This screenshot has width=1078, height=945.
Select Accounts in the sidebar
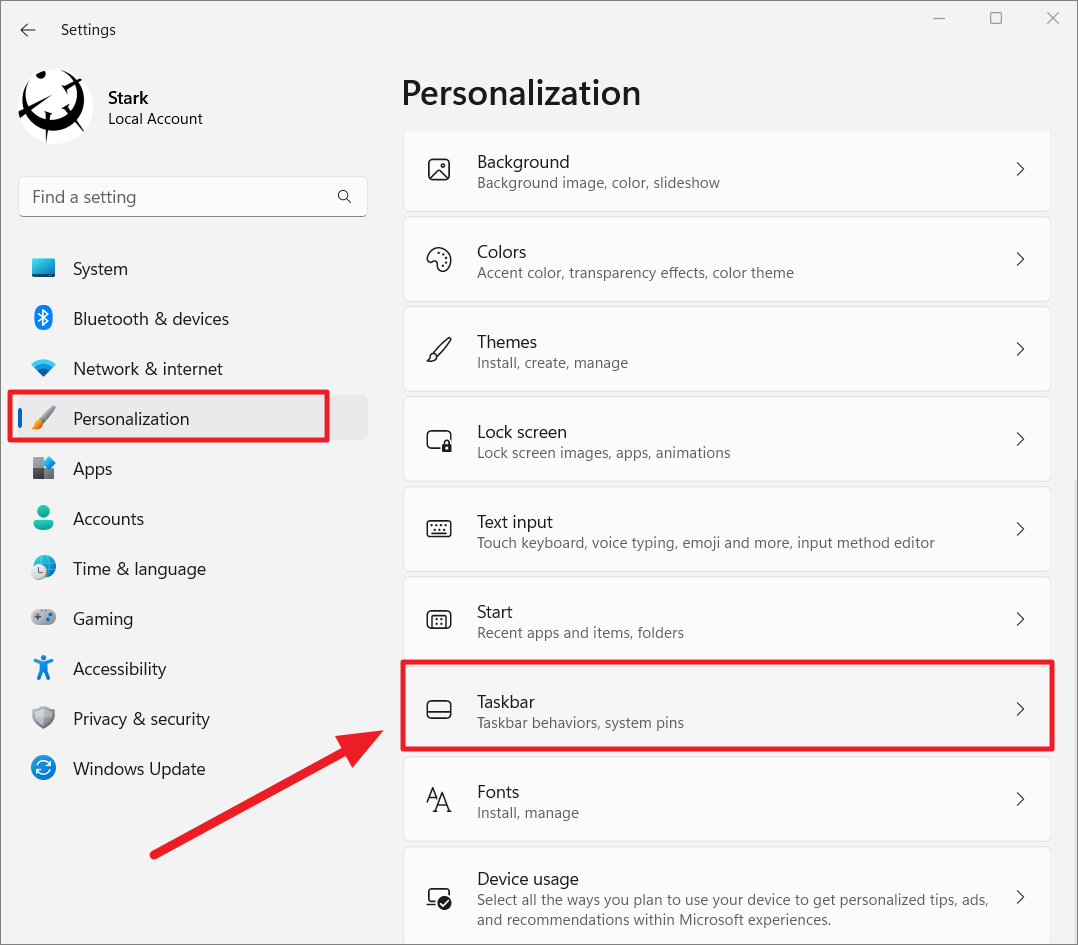108,518
